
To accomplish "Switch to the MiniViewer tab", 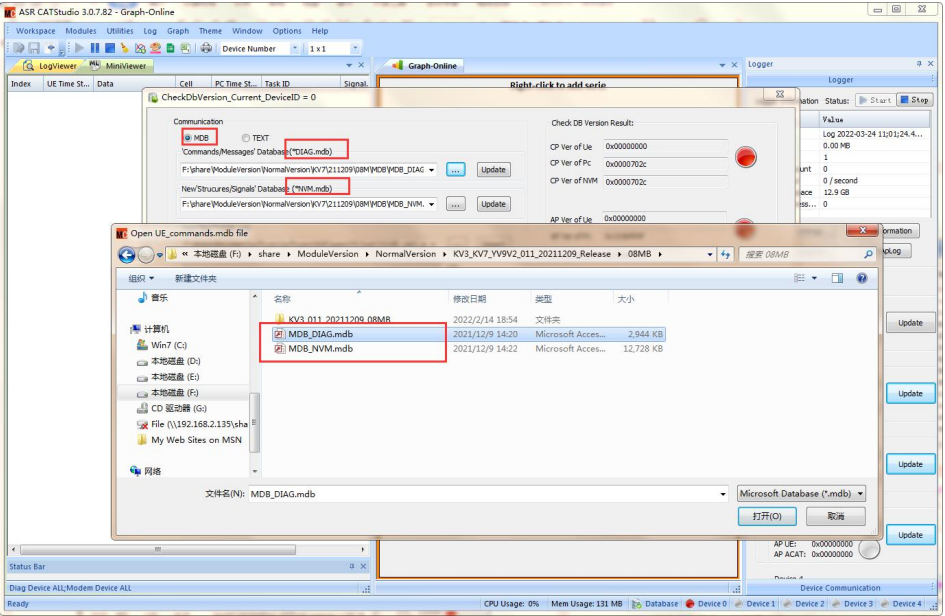I will coord(119,66).
